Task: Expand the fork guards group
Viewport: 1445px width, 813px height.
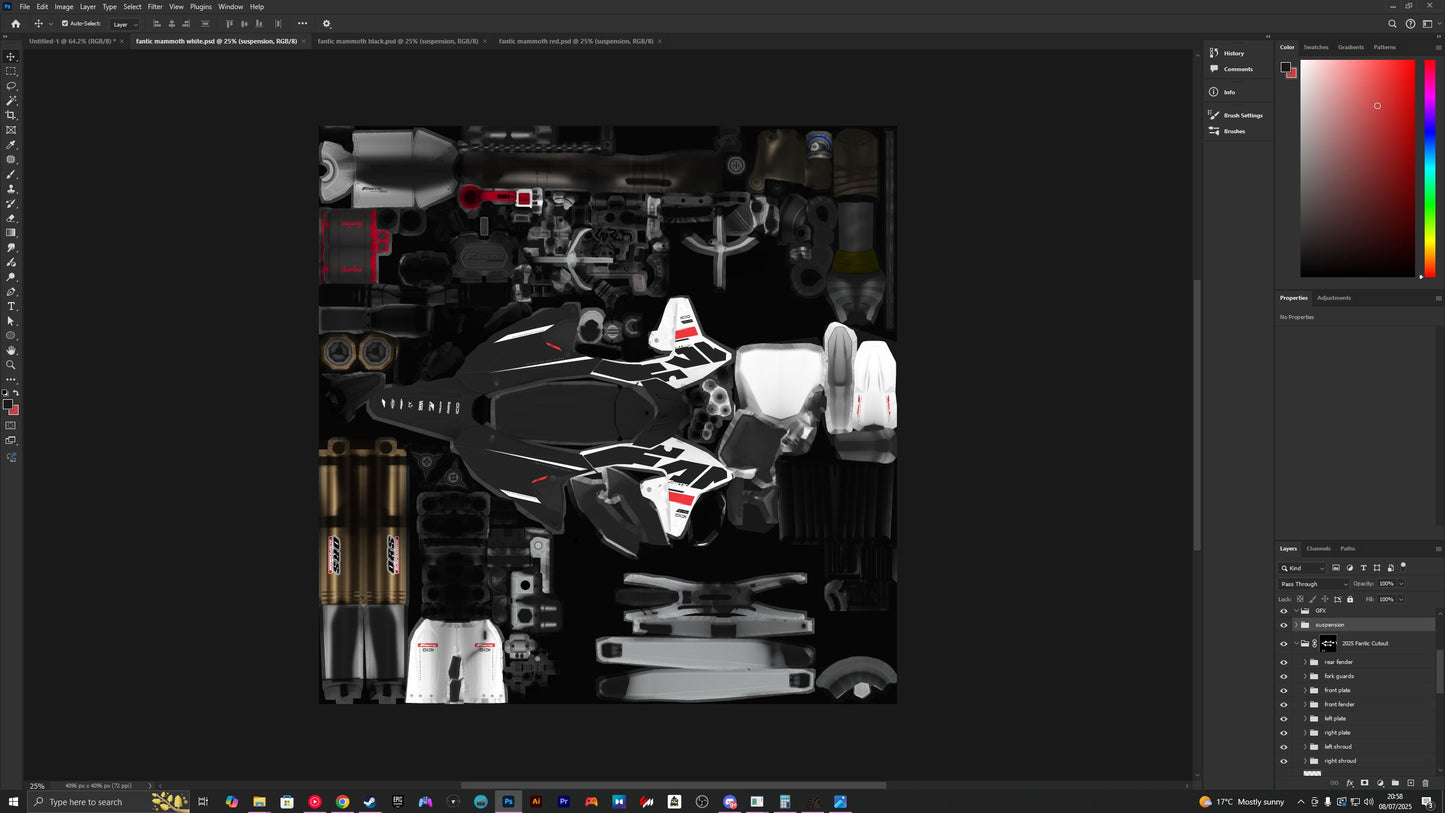Action: pos(1305,676)
